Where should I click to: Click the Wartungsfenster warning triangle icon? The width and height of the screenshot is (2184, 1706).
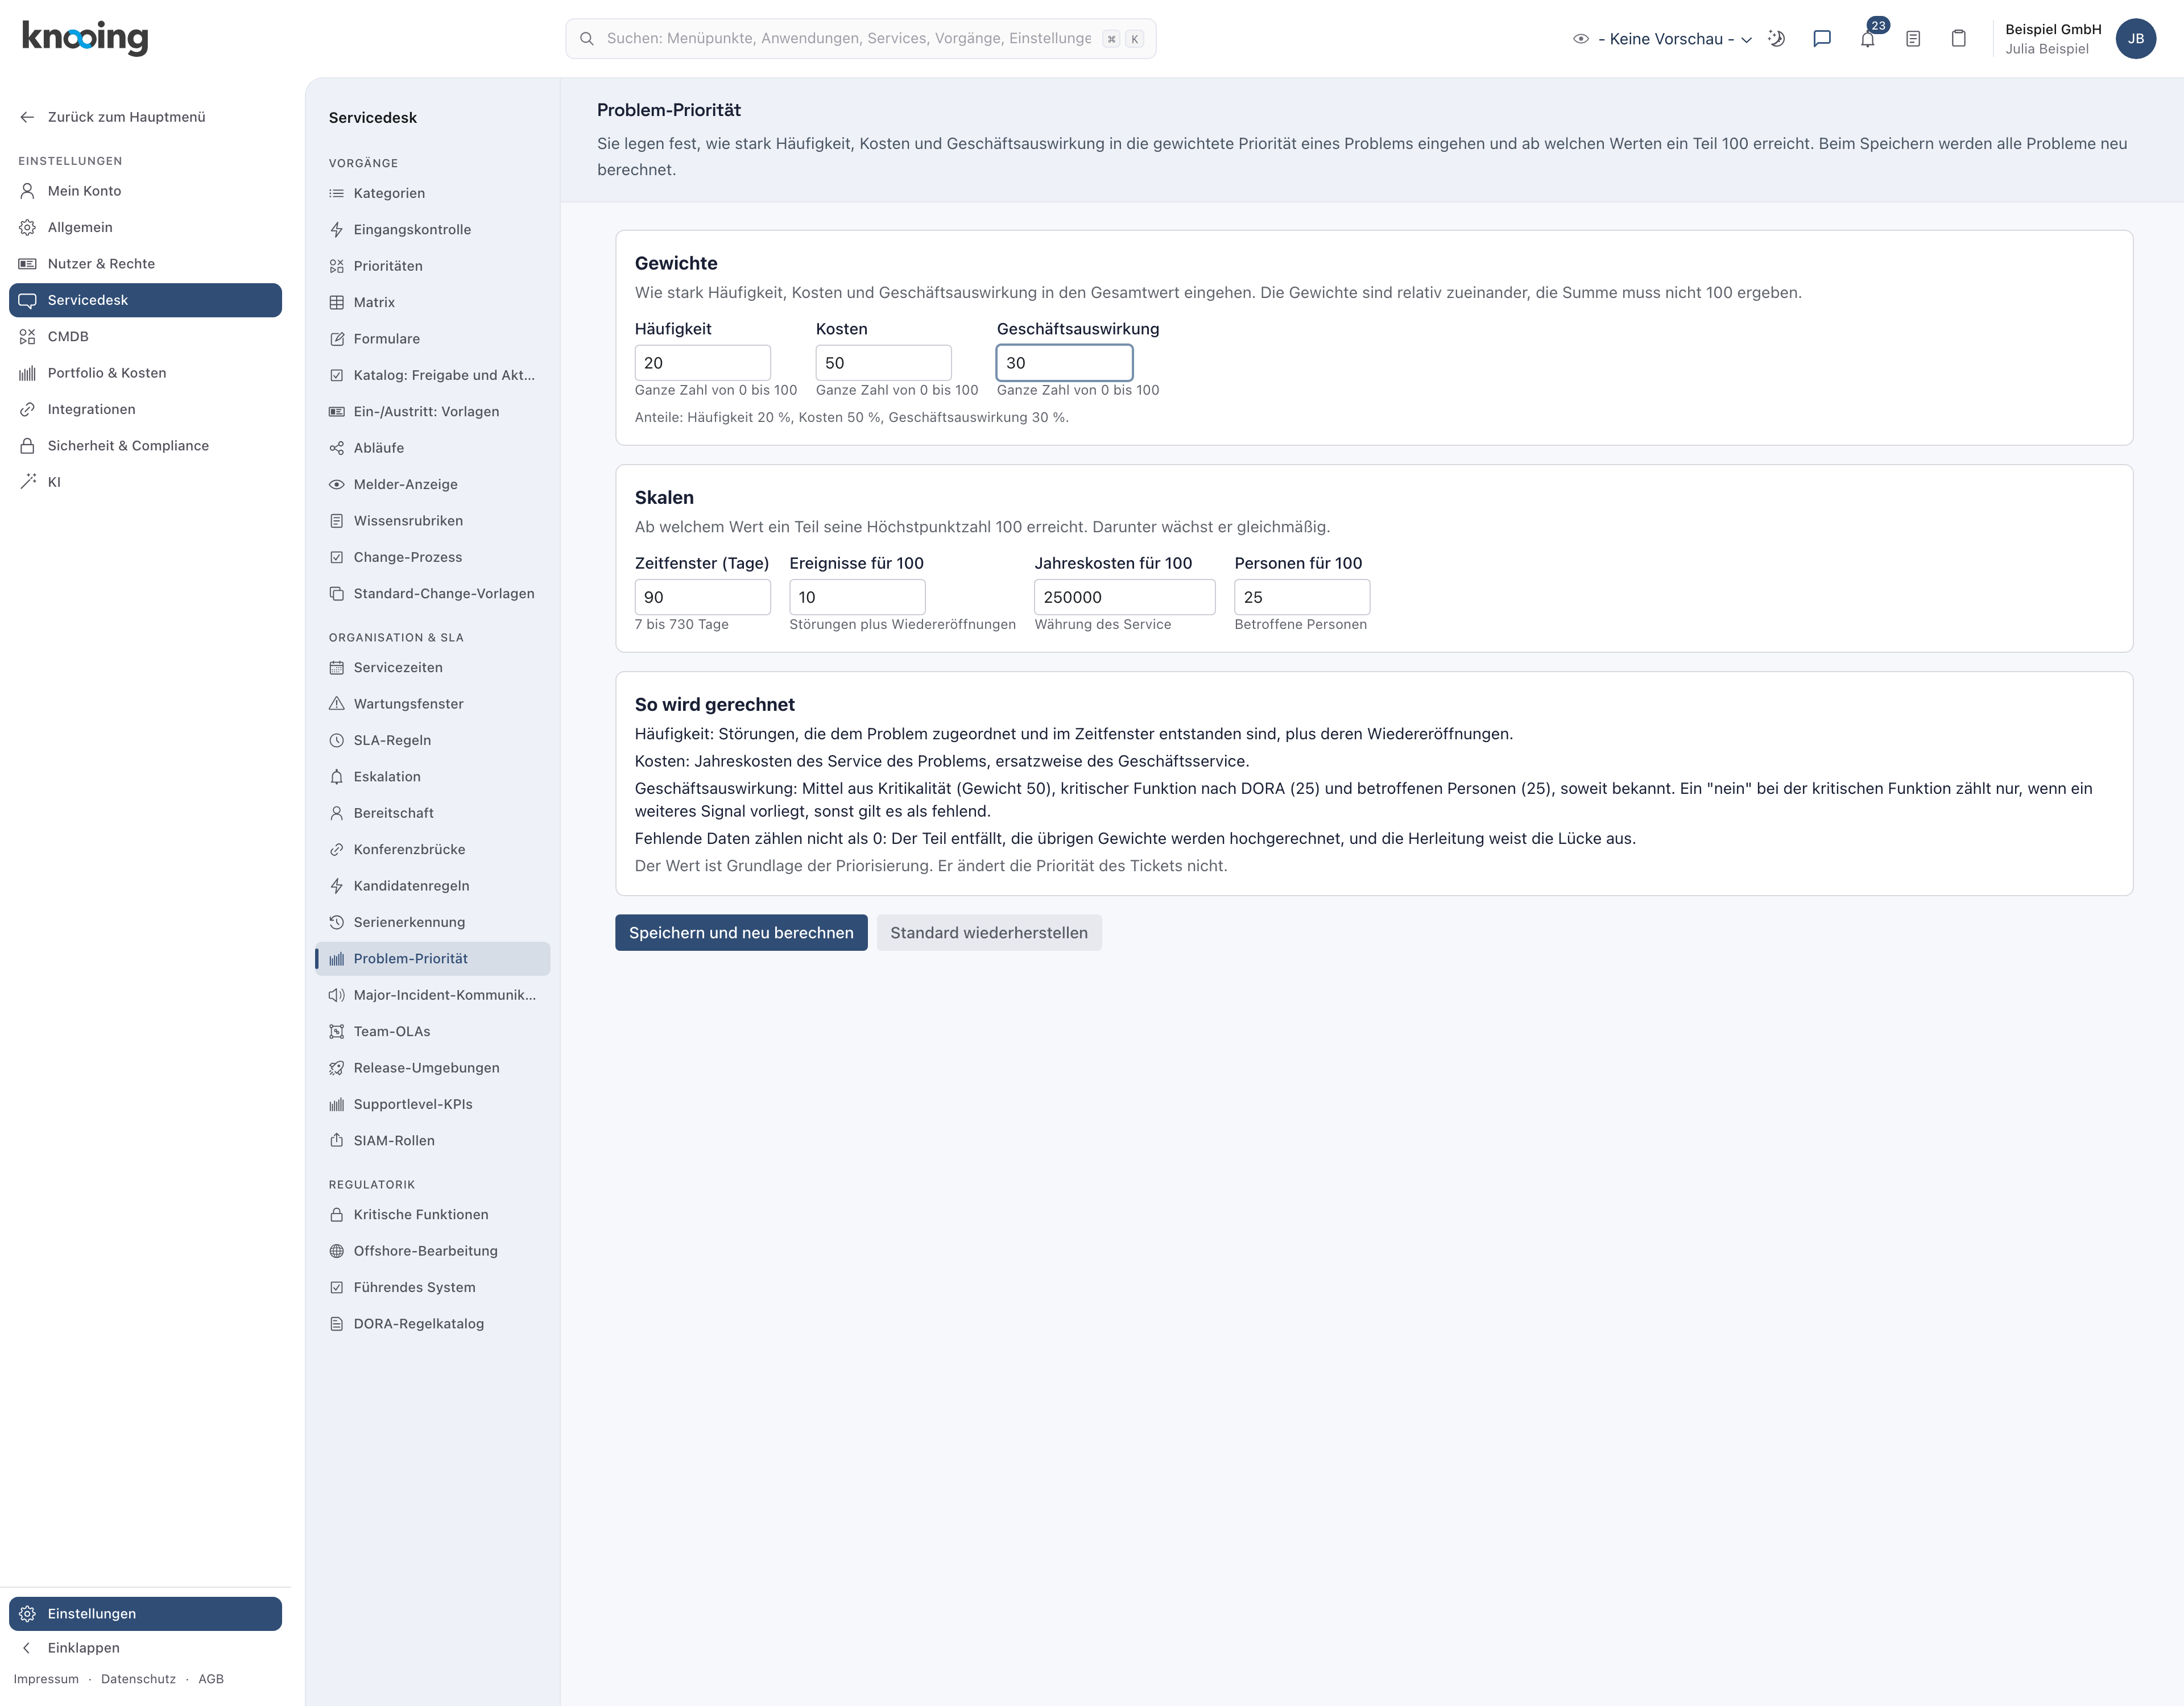[x=337, y=704]
